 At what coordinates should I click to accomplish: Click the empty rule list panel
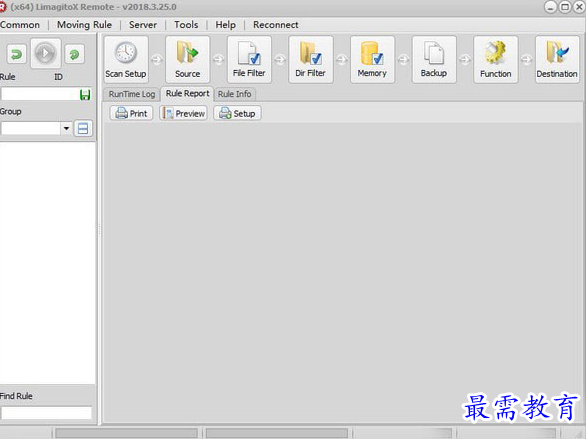click(47, 263)
